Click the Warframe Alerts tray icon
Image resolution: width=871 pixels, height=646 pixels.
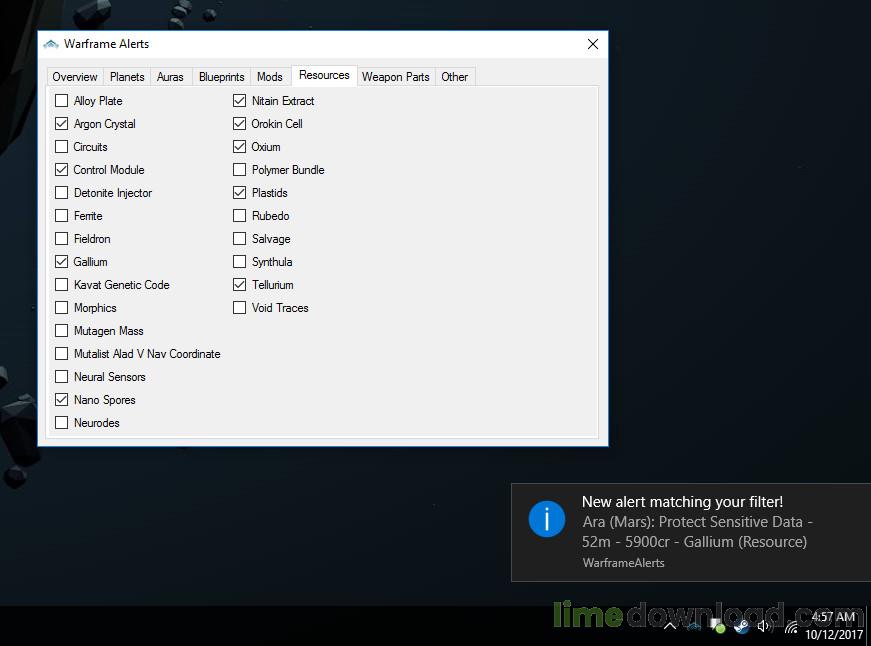click(693, 627)
